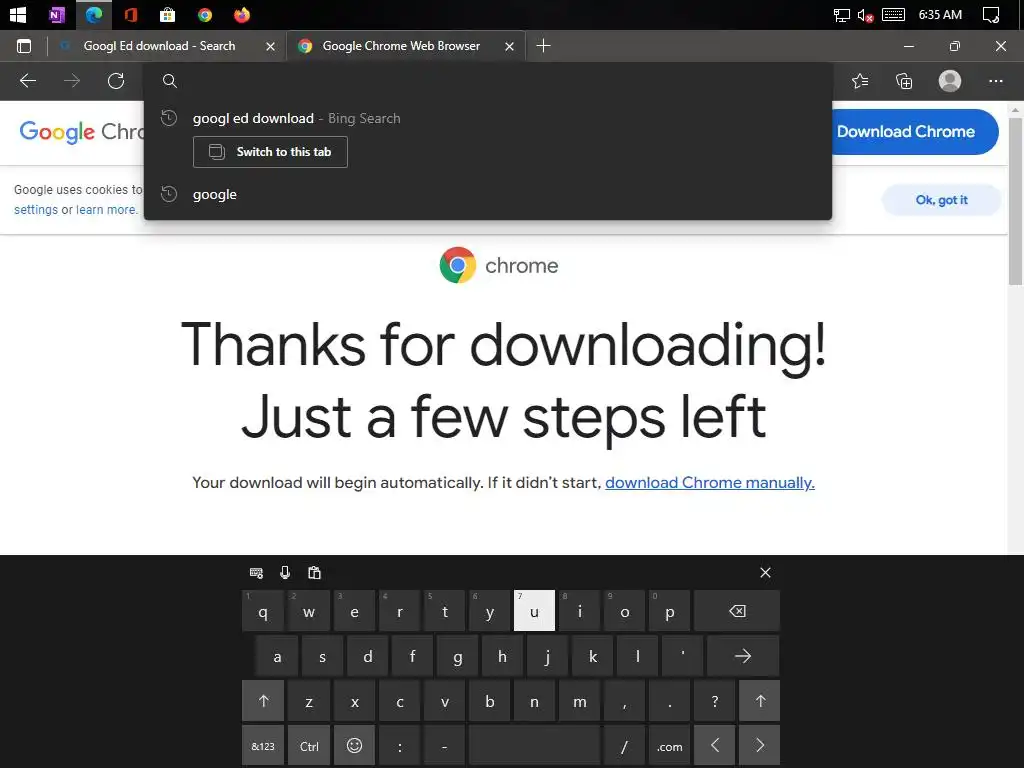Launch Firefox from the taskbar
The image size is (1024, 768).
(242, 14)
